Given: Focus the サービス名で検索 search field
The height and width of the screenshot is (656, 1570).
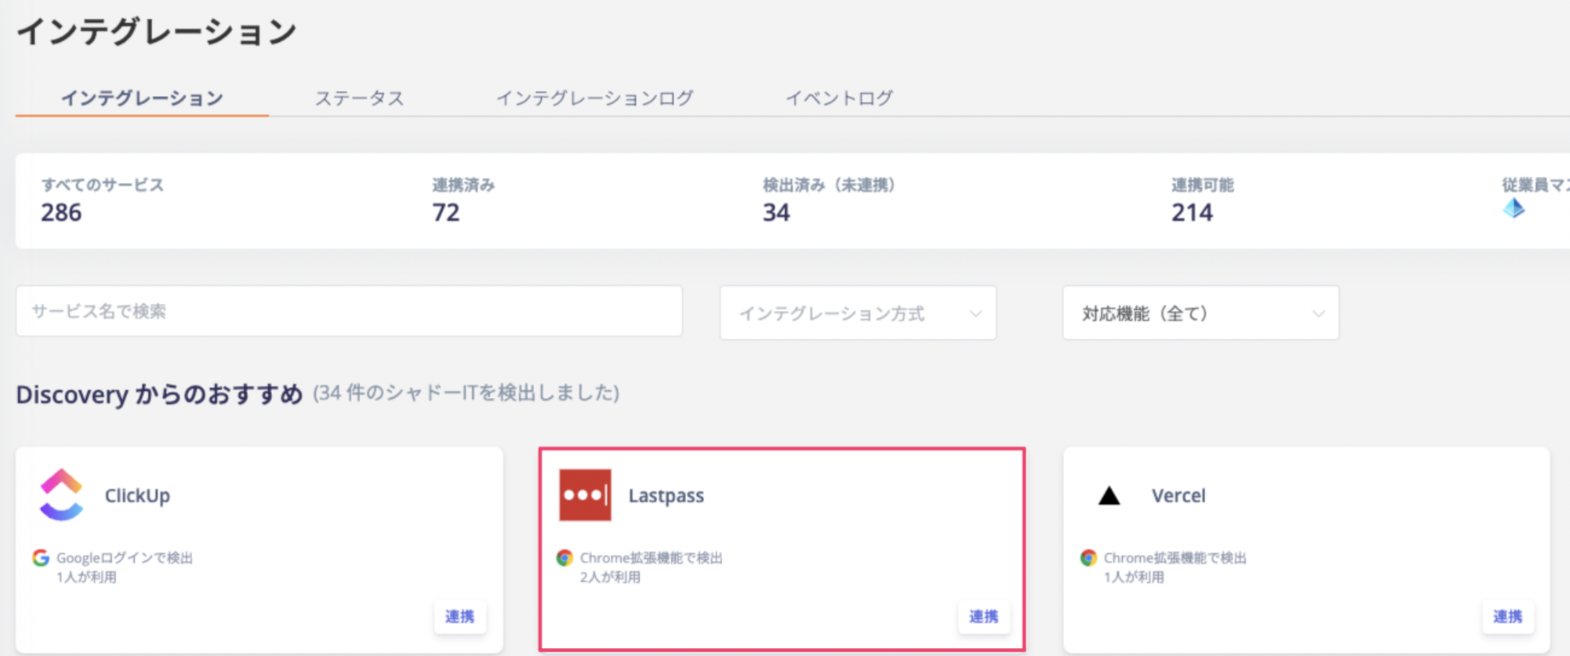Looking at the screenshot, I should click(349, 311).
